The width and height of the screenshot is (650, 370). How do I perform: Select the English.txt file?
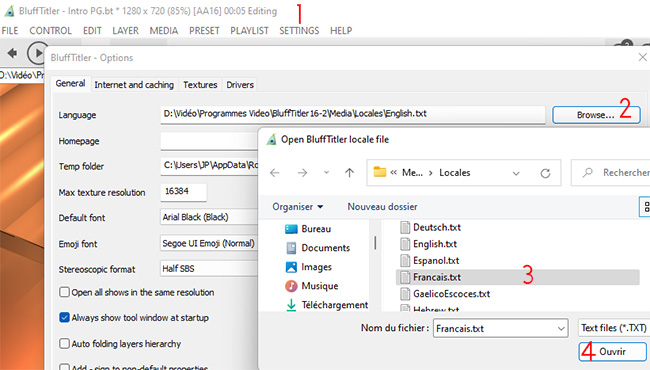tap(429, 244)
